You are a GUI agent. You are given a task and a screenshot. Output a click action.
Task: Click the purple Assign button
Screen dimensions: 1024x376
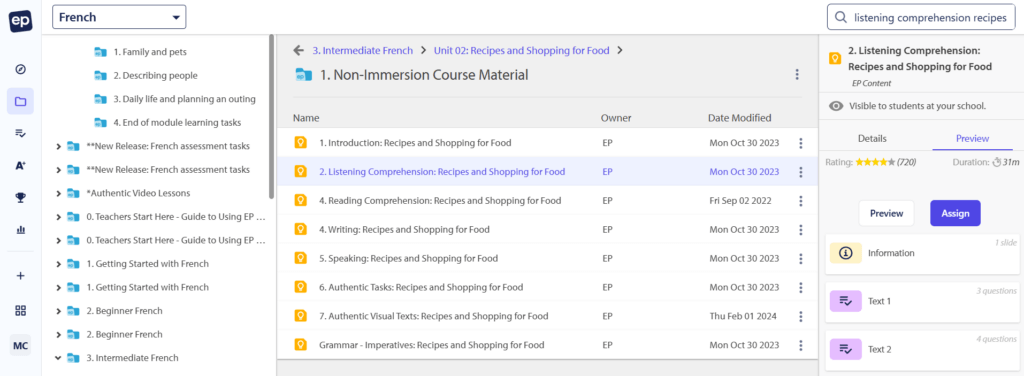click(955, 213)
